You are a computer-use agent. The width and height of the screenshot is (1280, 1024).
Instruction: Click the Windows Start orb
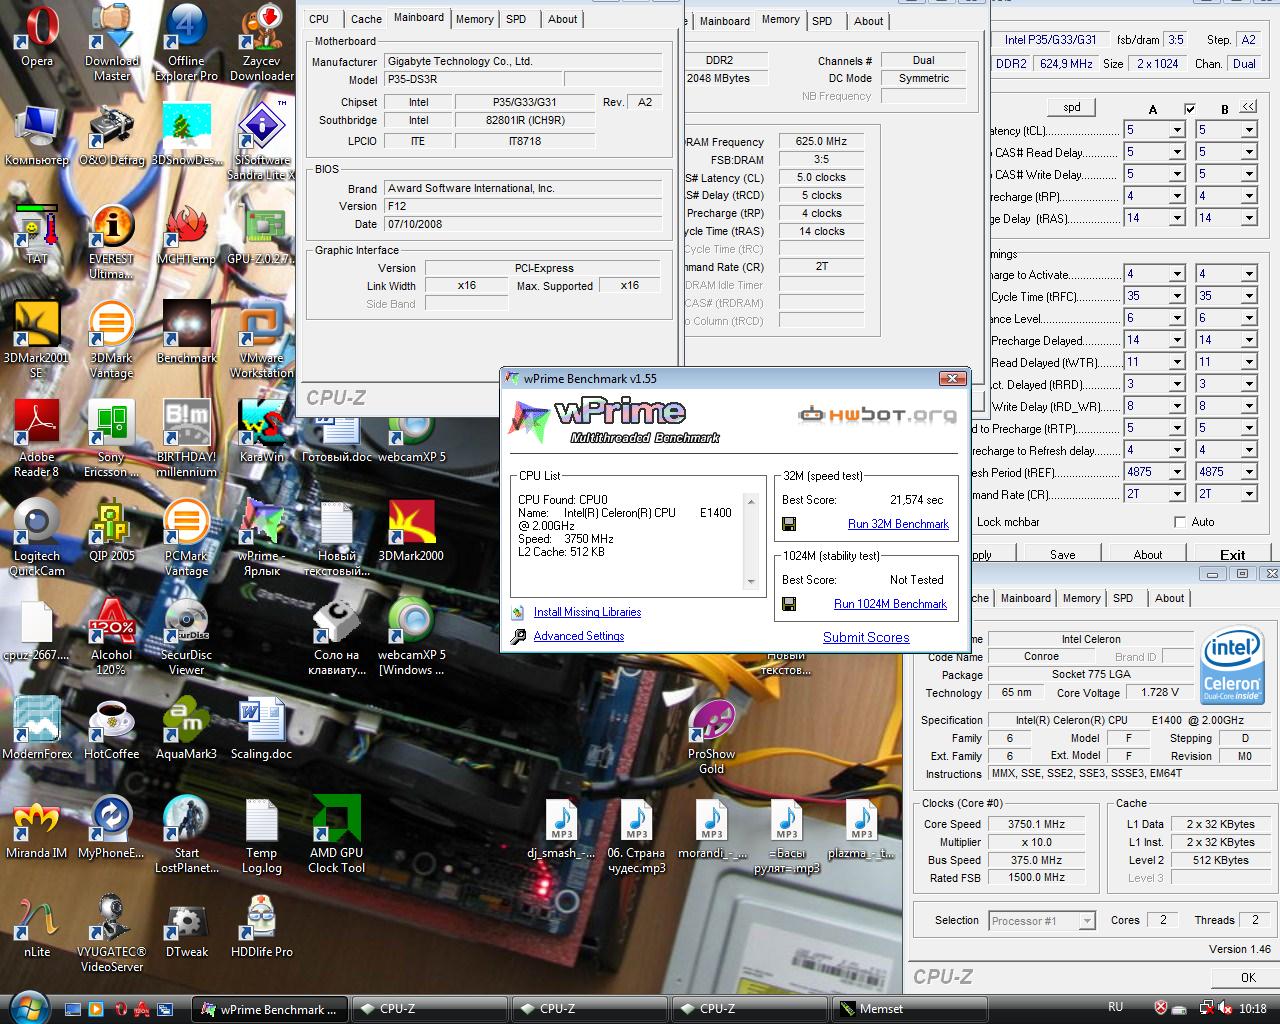(x=28, y=1008)
